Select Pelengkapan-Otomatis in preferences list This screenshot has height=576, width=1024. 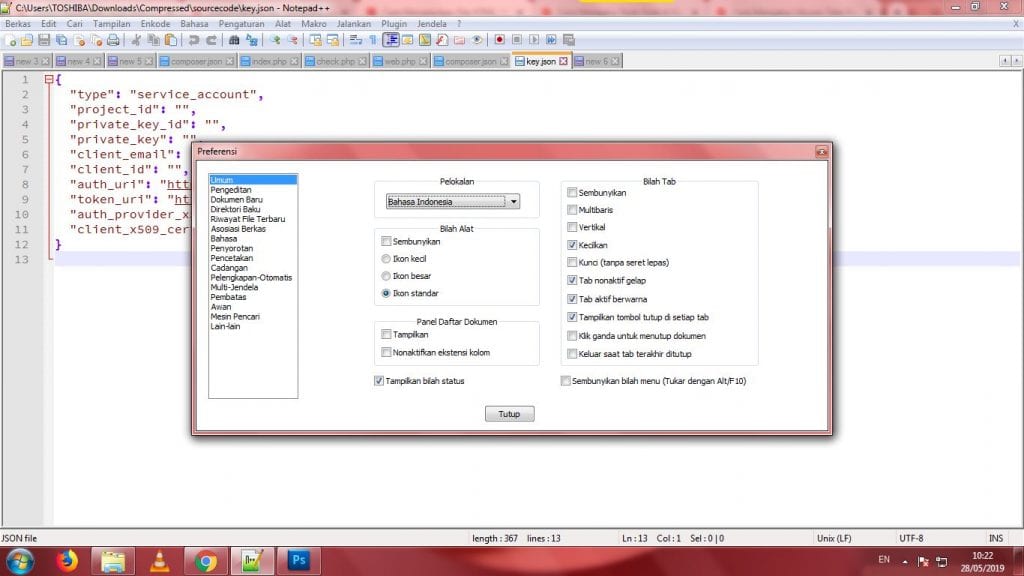coord(251,278)
